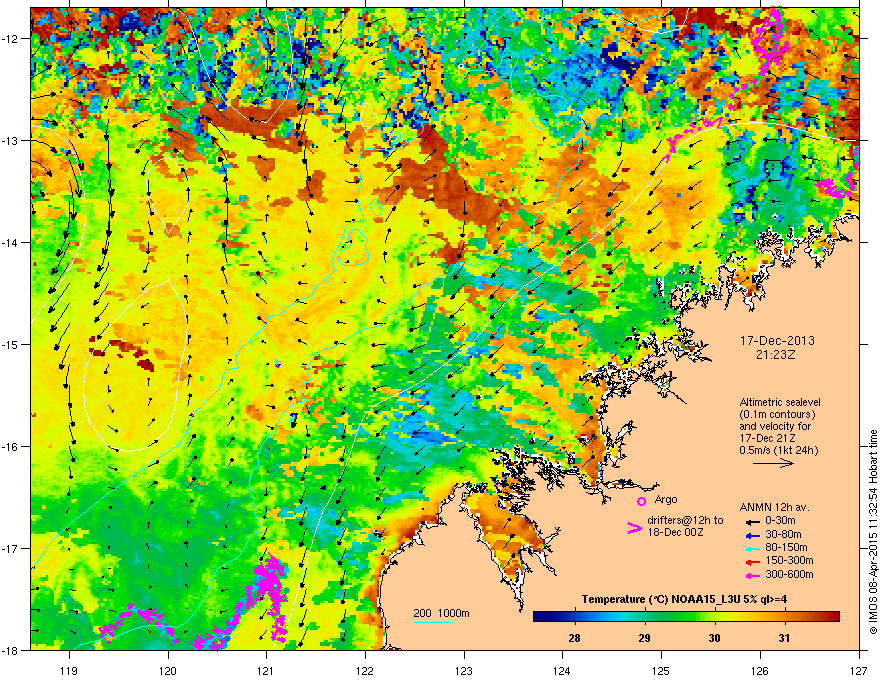The height and width of the screenshot is (680, 880).
Task: Click the longitude axis label 125
Action: (x=661, y=670)
